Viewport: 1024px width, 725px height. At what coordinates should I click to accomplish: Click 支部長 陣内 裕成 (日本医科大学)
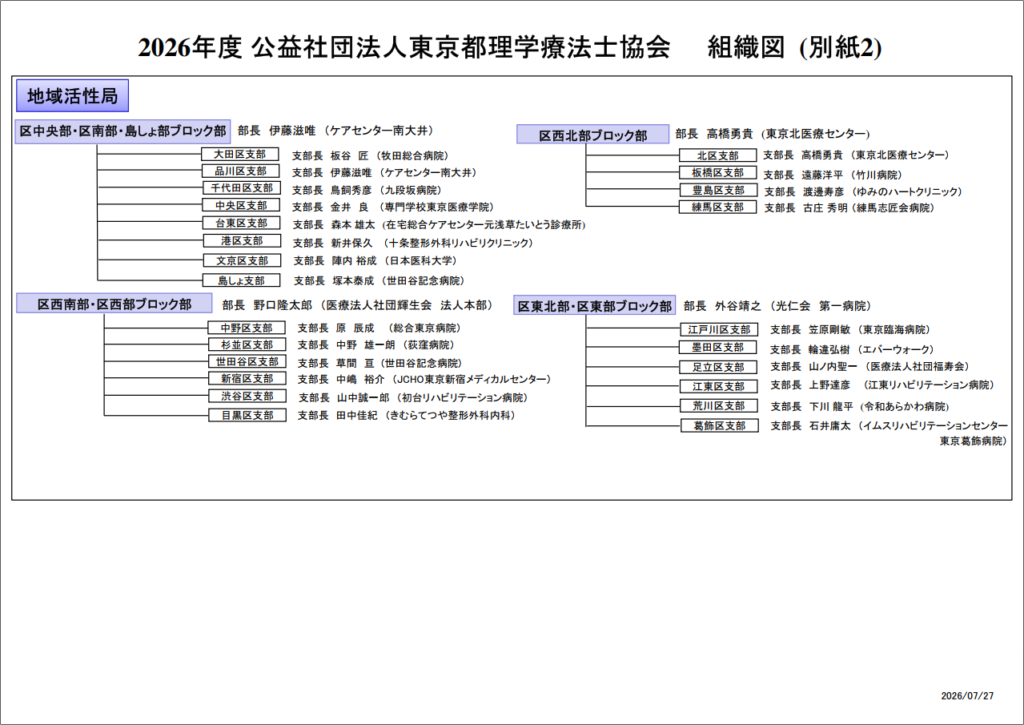pos(375,261)
